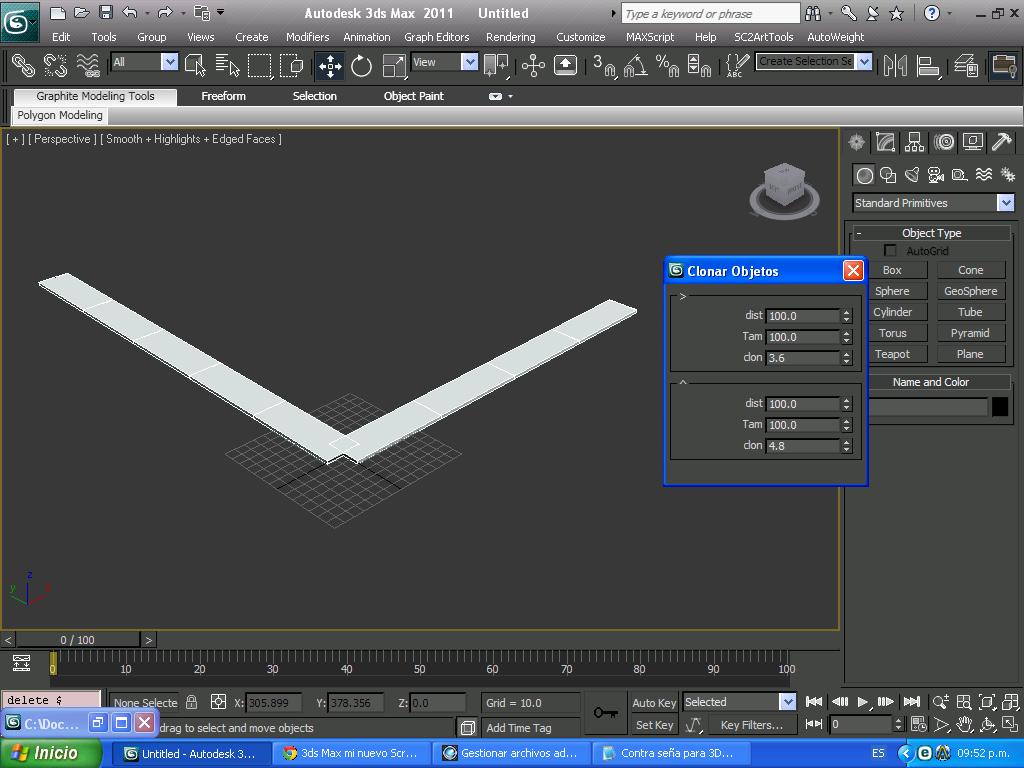The height and width of the screenshot is (768, 1024).
Task: Create a Tube primitive
Action: (x=970, y=312)
